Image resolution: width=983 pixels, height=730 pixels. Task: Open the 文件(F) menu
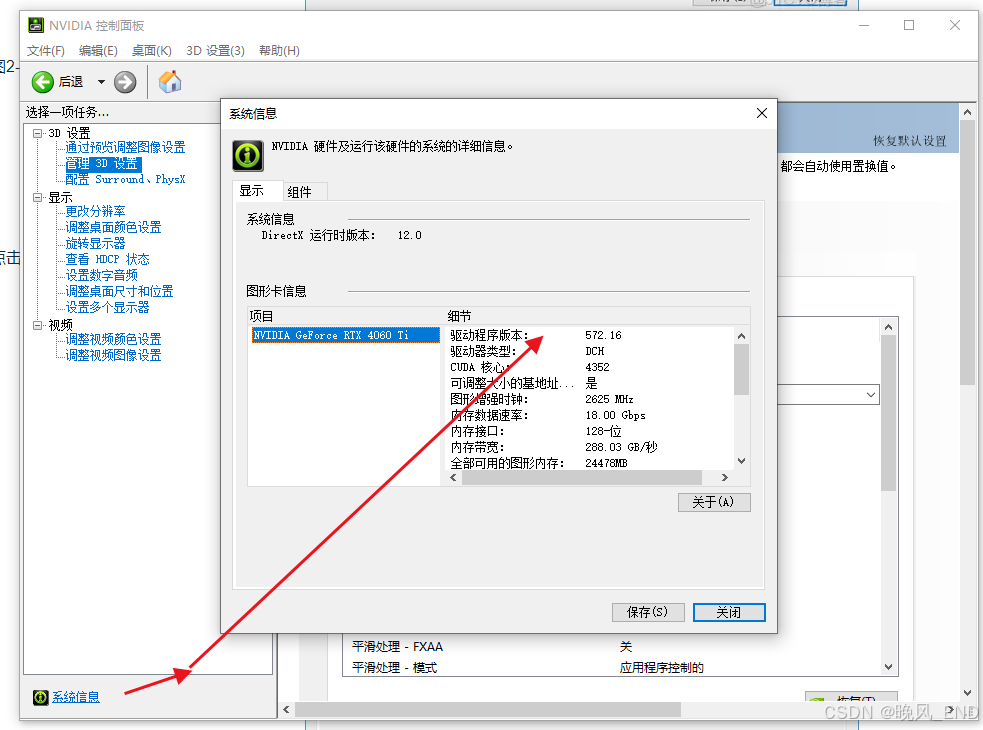(x=46, y=51)
